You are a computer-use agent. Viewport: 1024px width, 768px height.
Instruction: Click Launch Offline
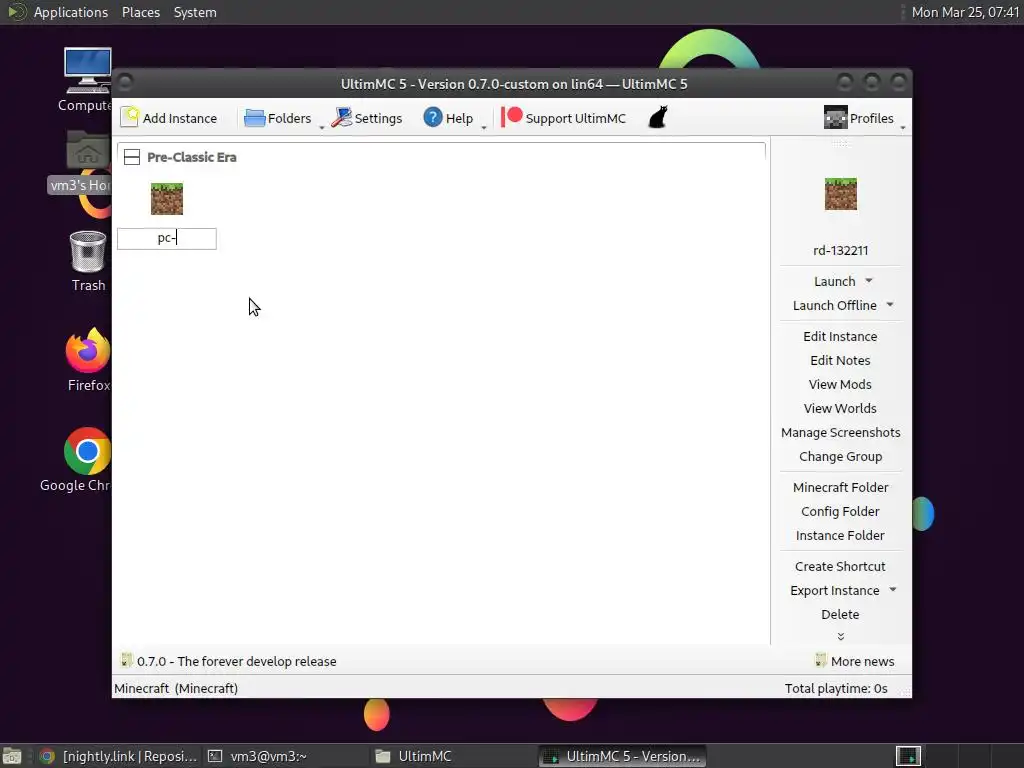pos(834,306)
